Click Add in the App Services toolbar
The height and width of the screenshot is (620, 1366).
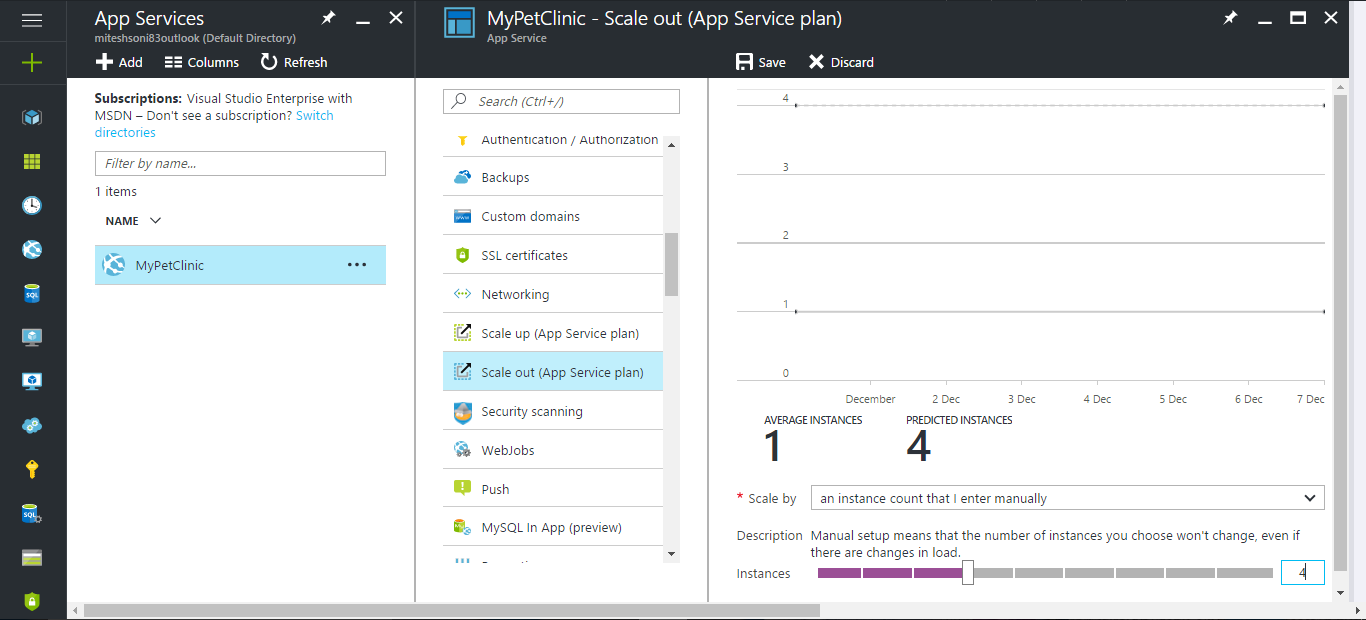[119, 62]
